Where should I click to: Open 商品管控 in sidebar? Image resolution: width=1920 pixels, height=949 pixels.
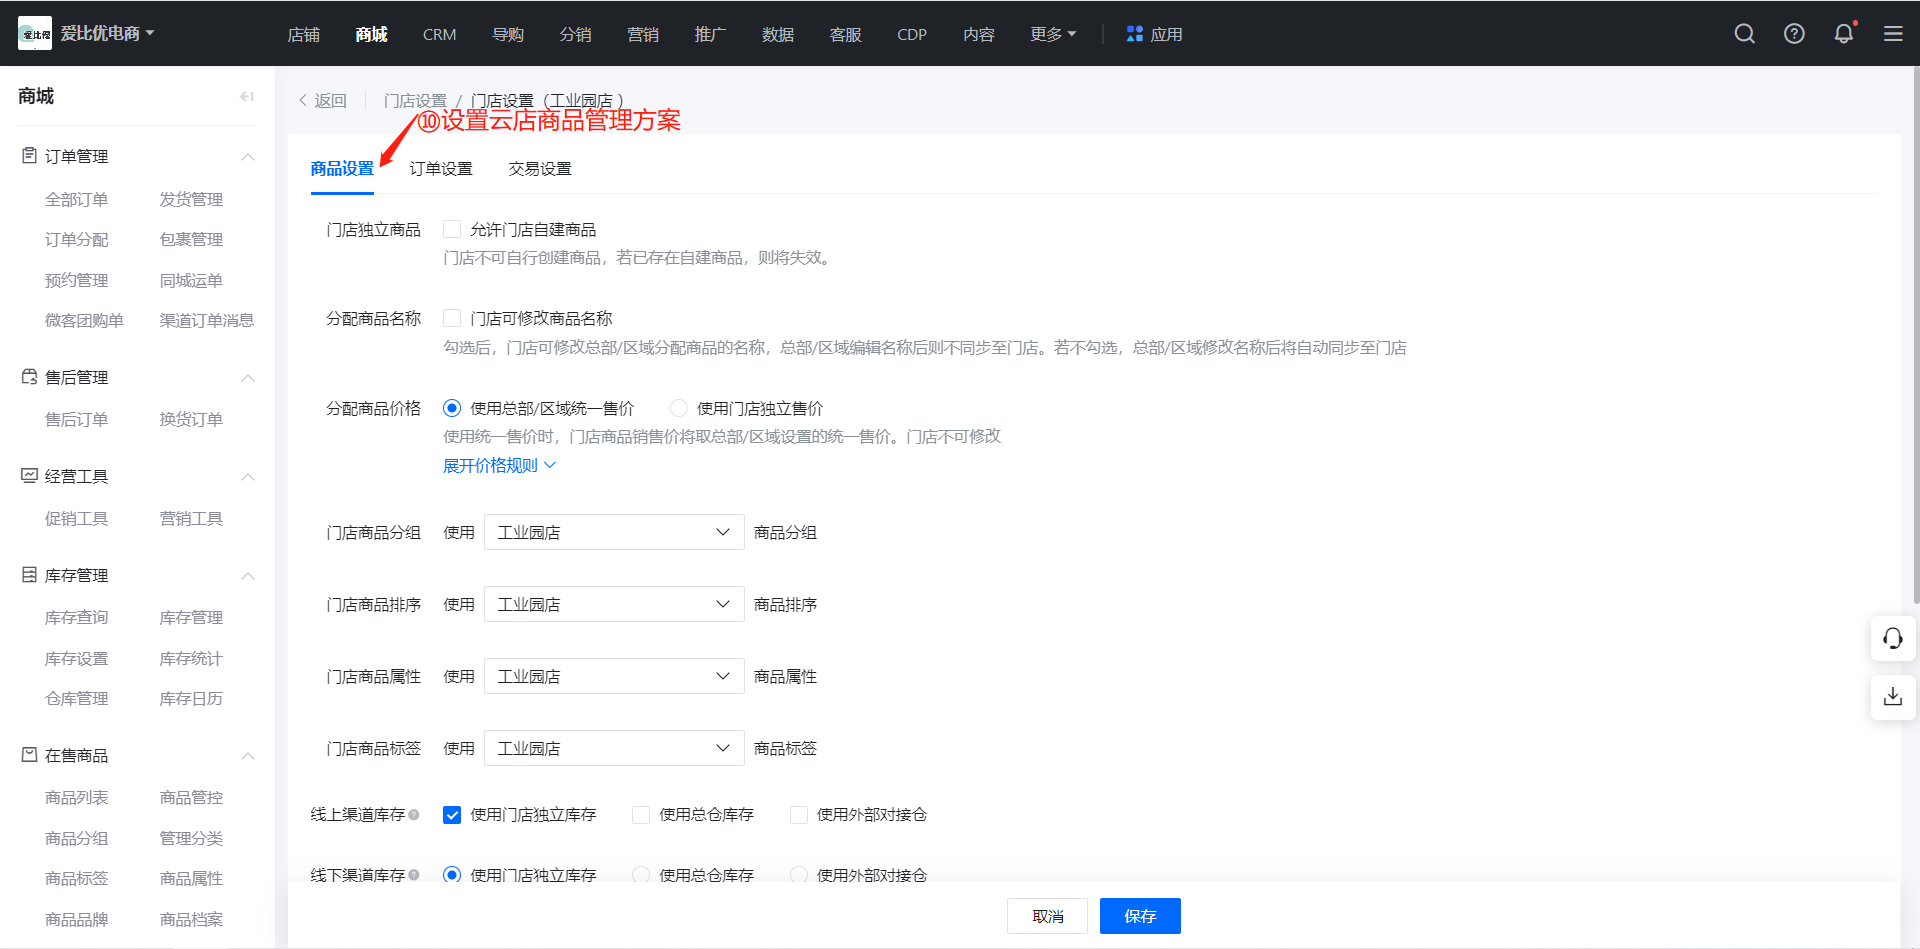click(x=191, y=797)
